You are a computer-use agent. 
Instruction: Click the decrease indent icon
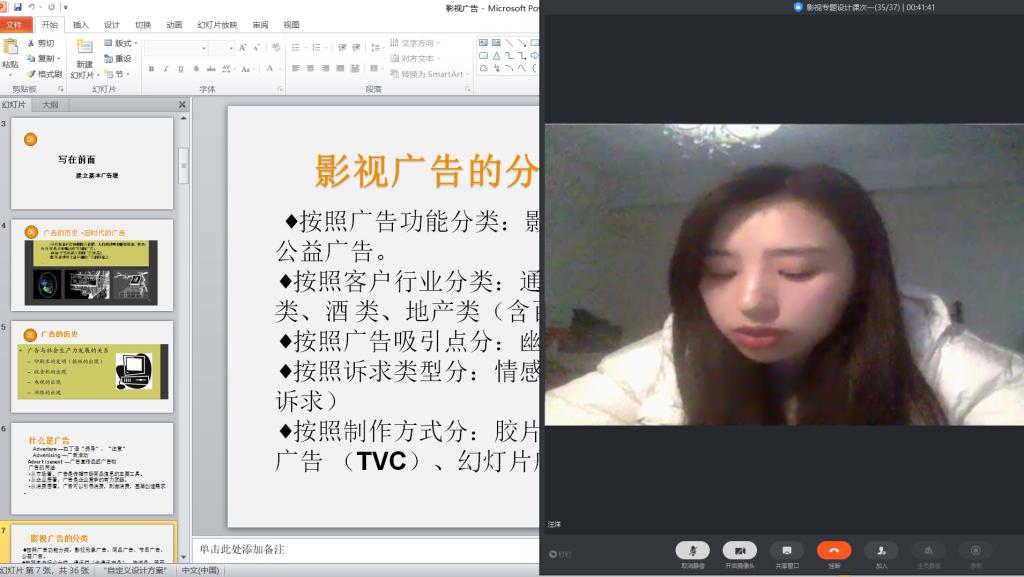pyautogui.click(x=342, y=48)
